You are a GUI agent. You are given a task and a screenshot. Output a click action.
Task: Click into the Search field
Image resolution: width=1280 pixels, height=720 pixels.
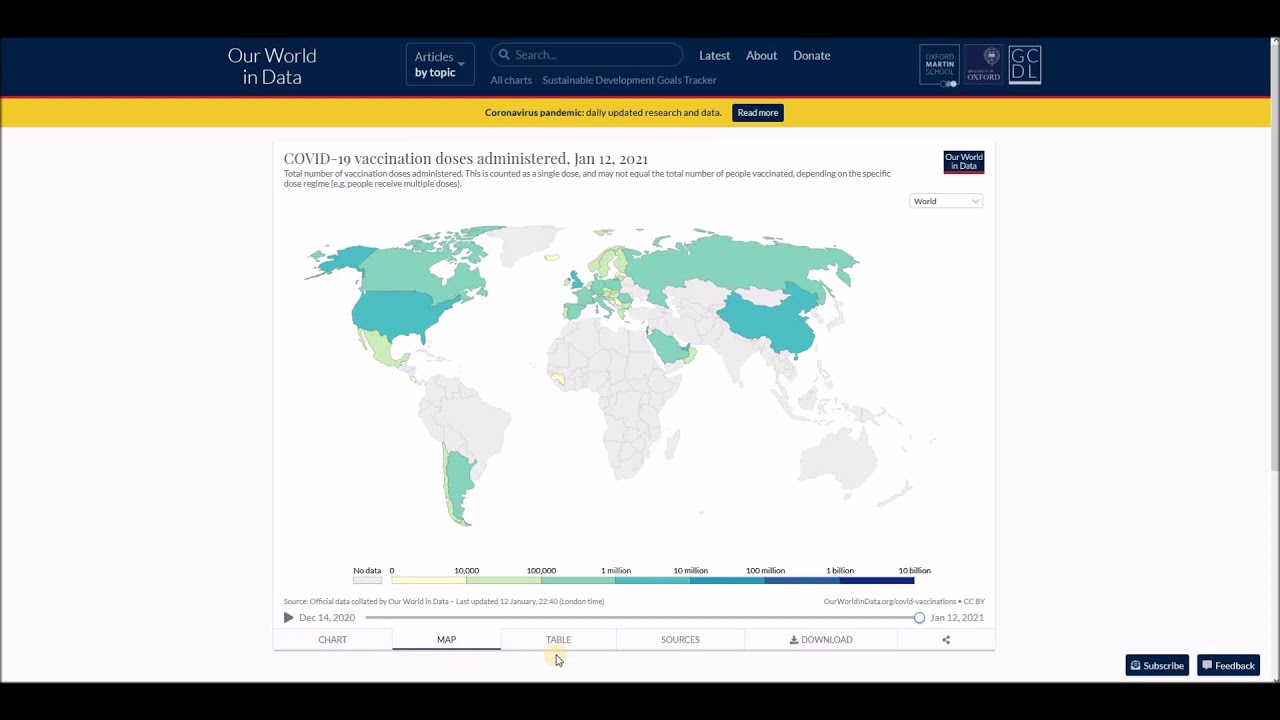[x=595, y=55]
